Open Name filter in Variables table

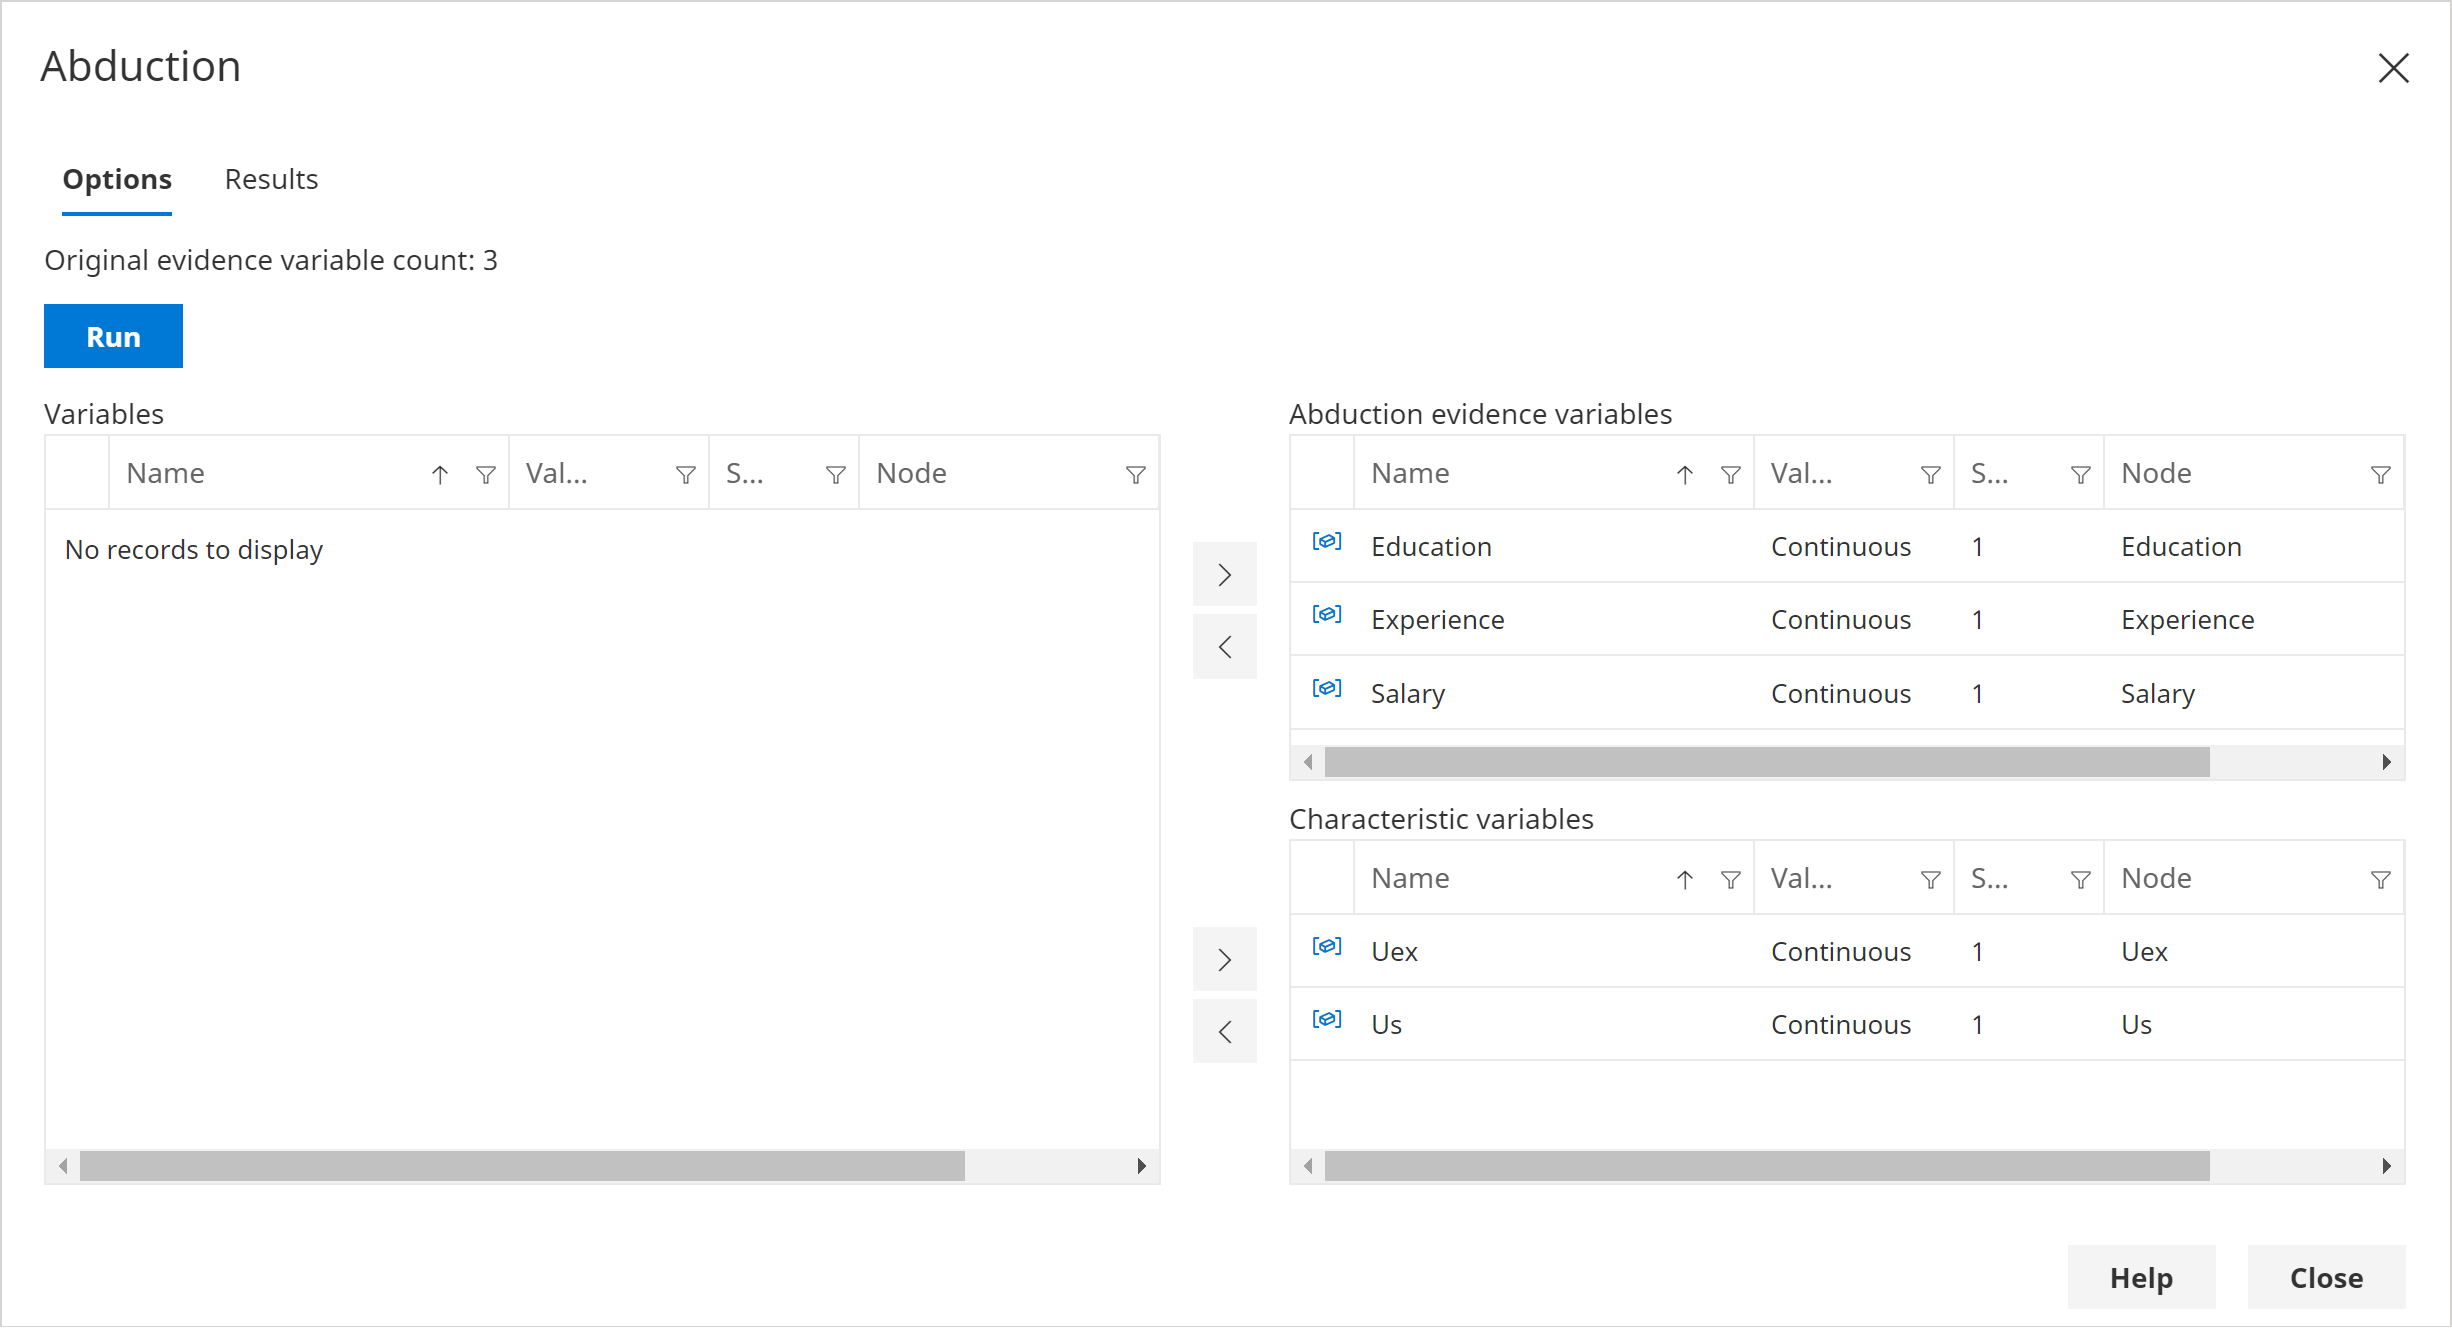coord(486,475)
